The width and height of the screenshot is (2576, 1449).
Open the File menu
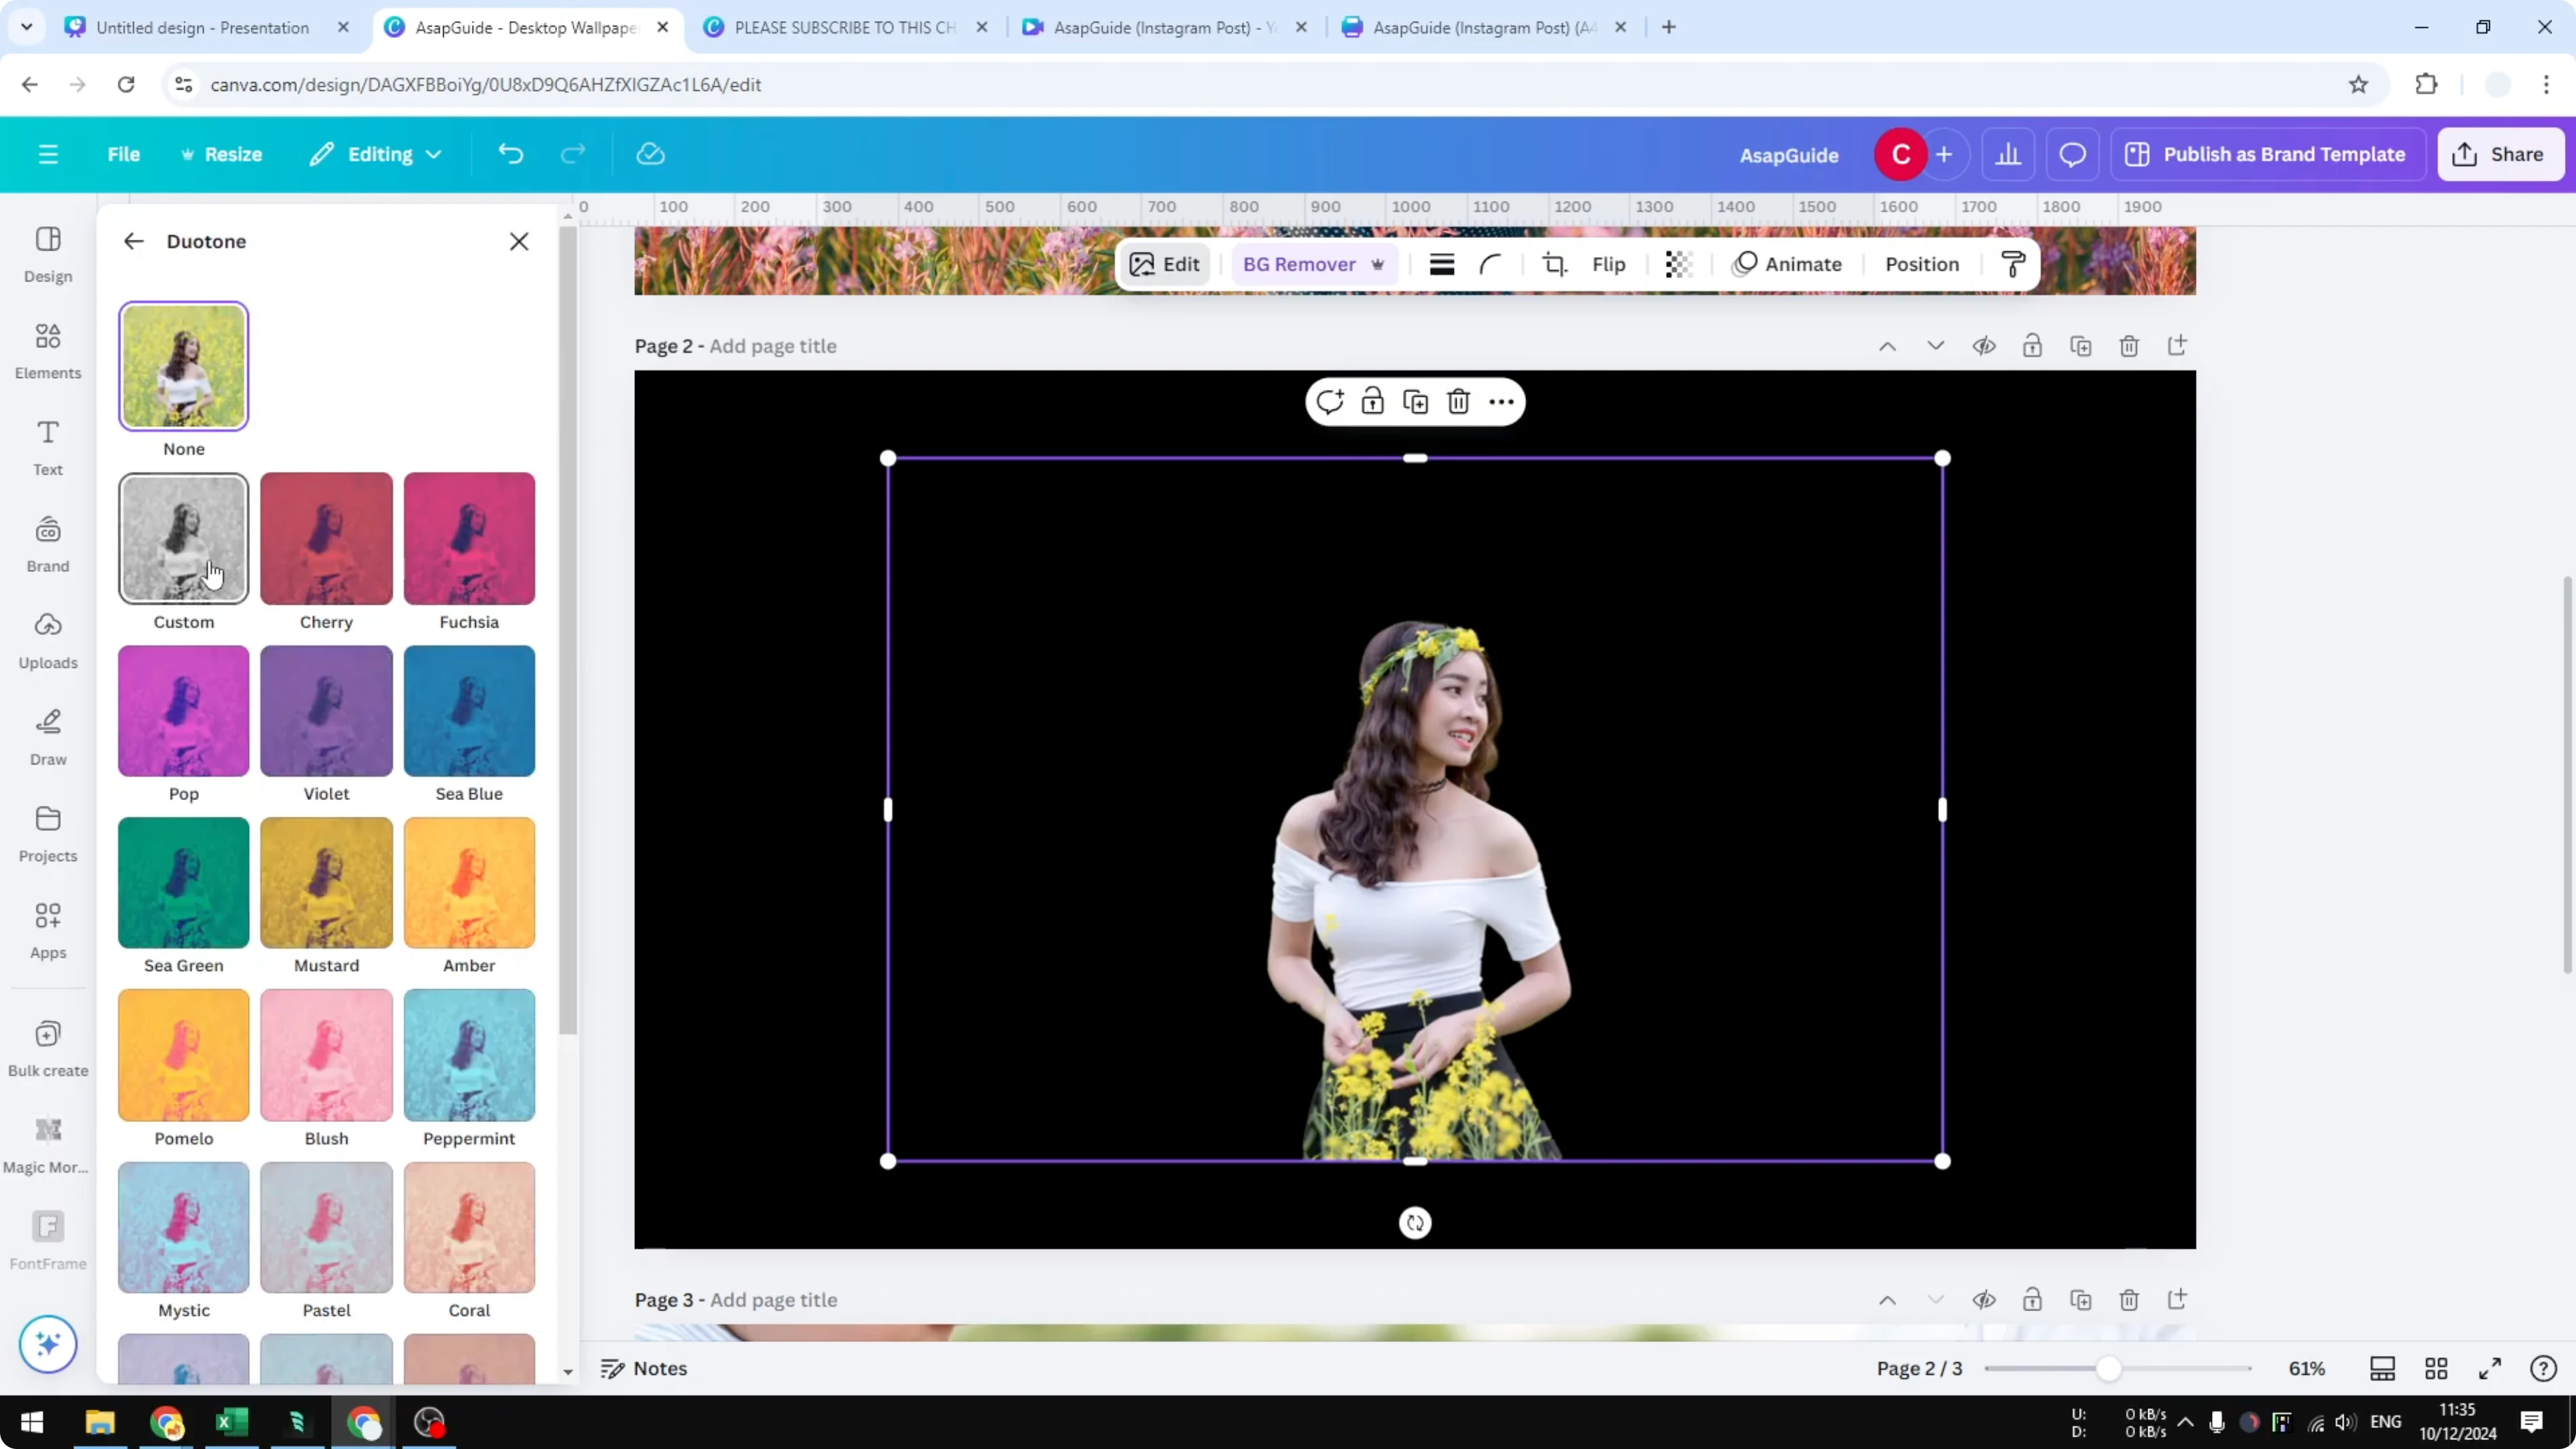click(124, 154)
